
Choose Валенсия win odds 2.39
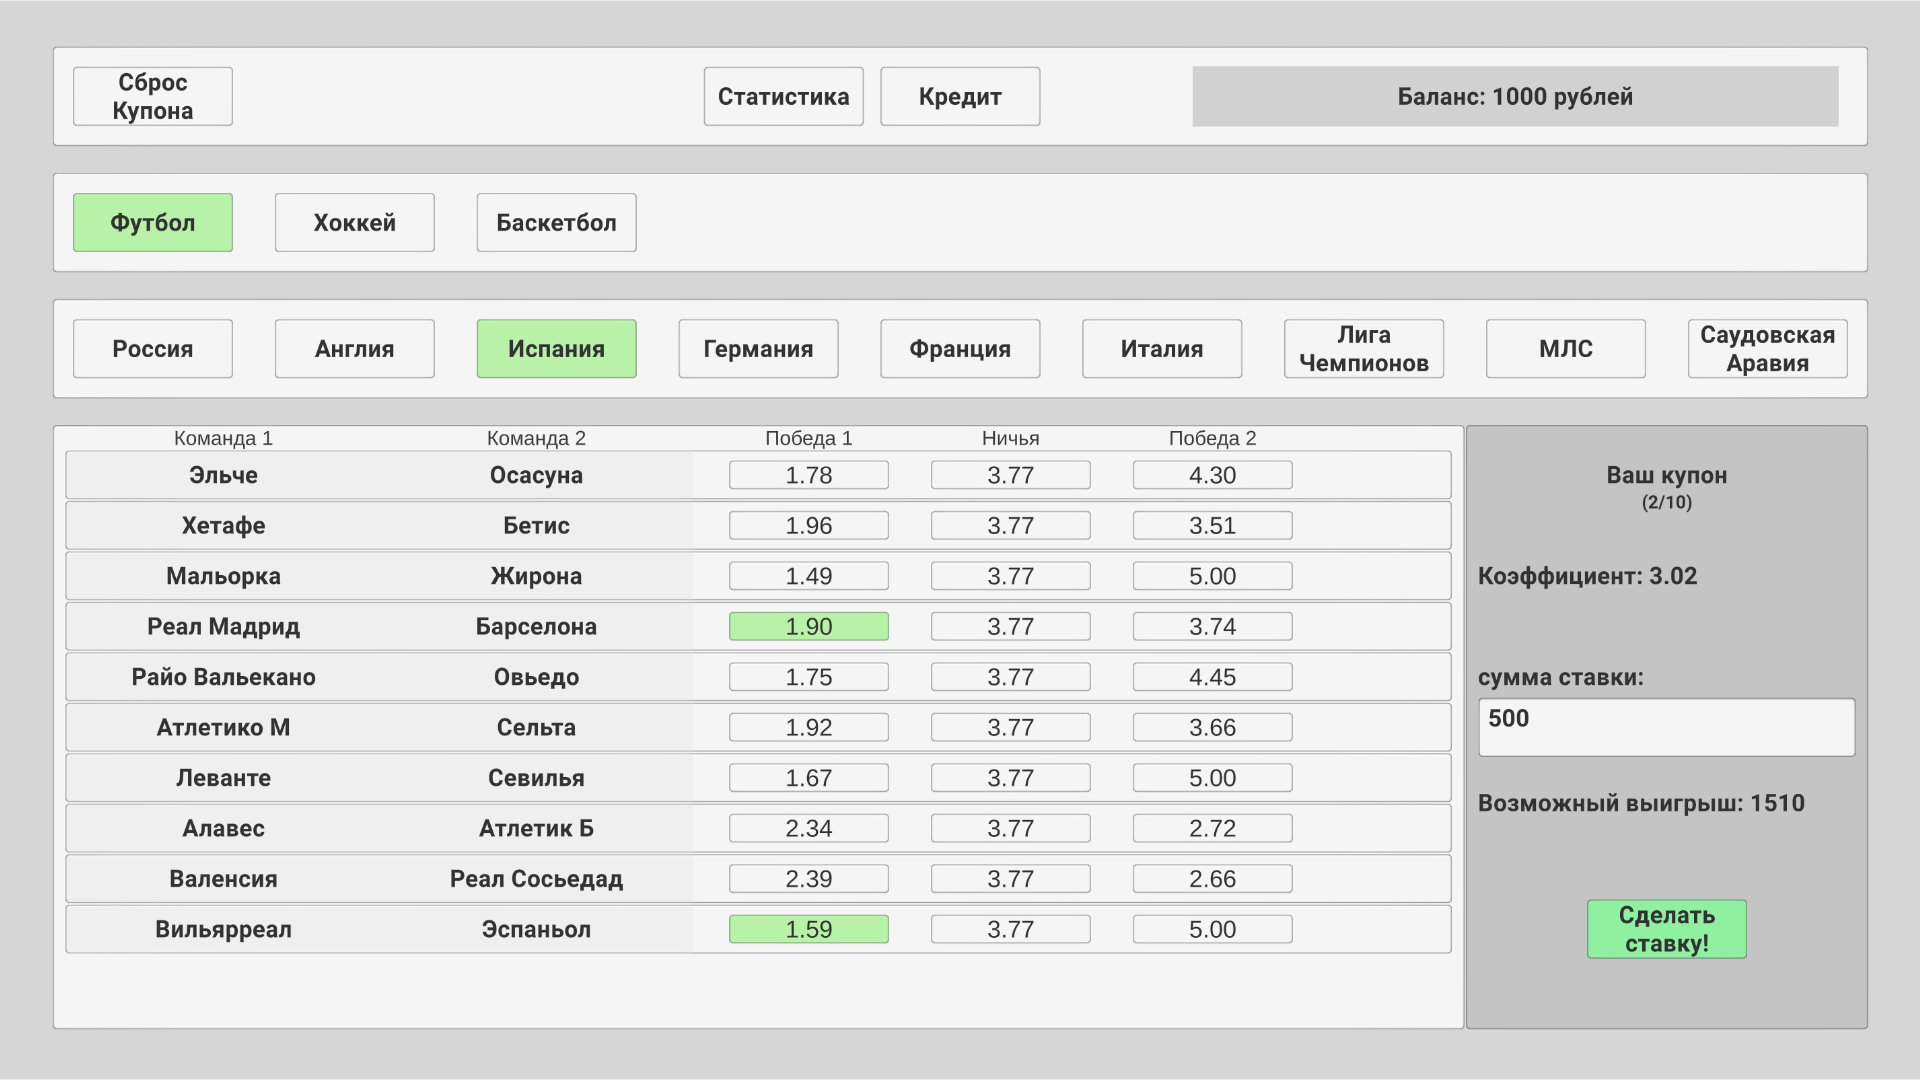[x=808, y=878]
